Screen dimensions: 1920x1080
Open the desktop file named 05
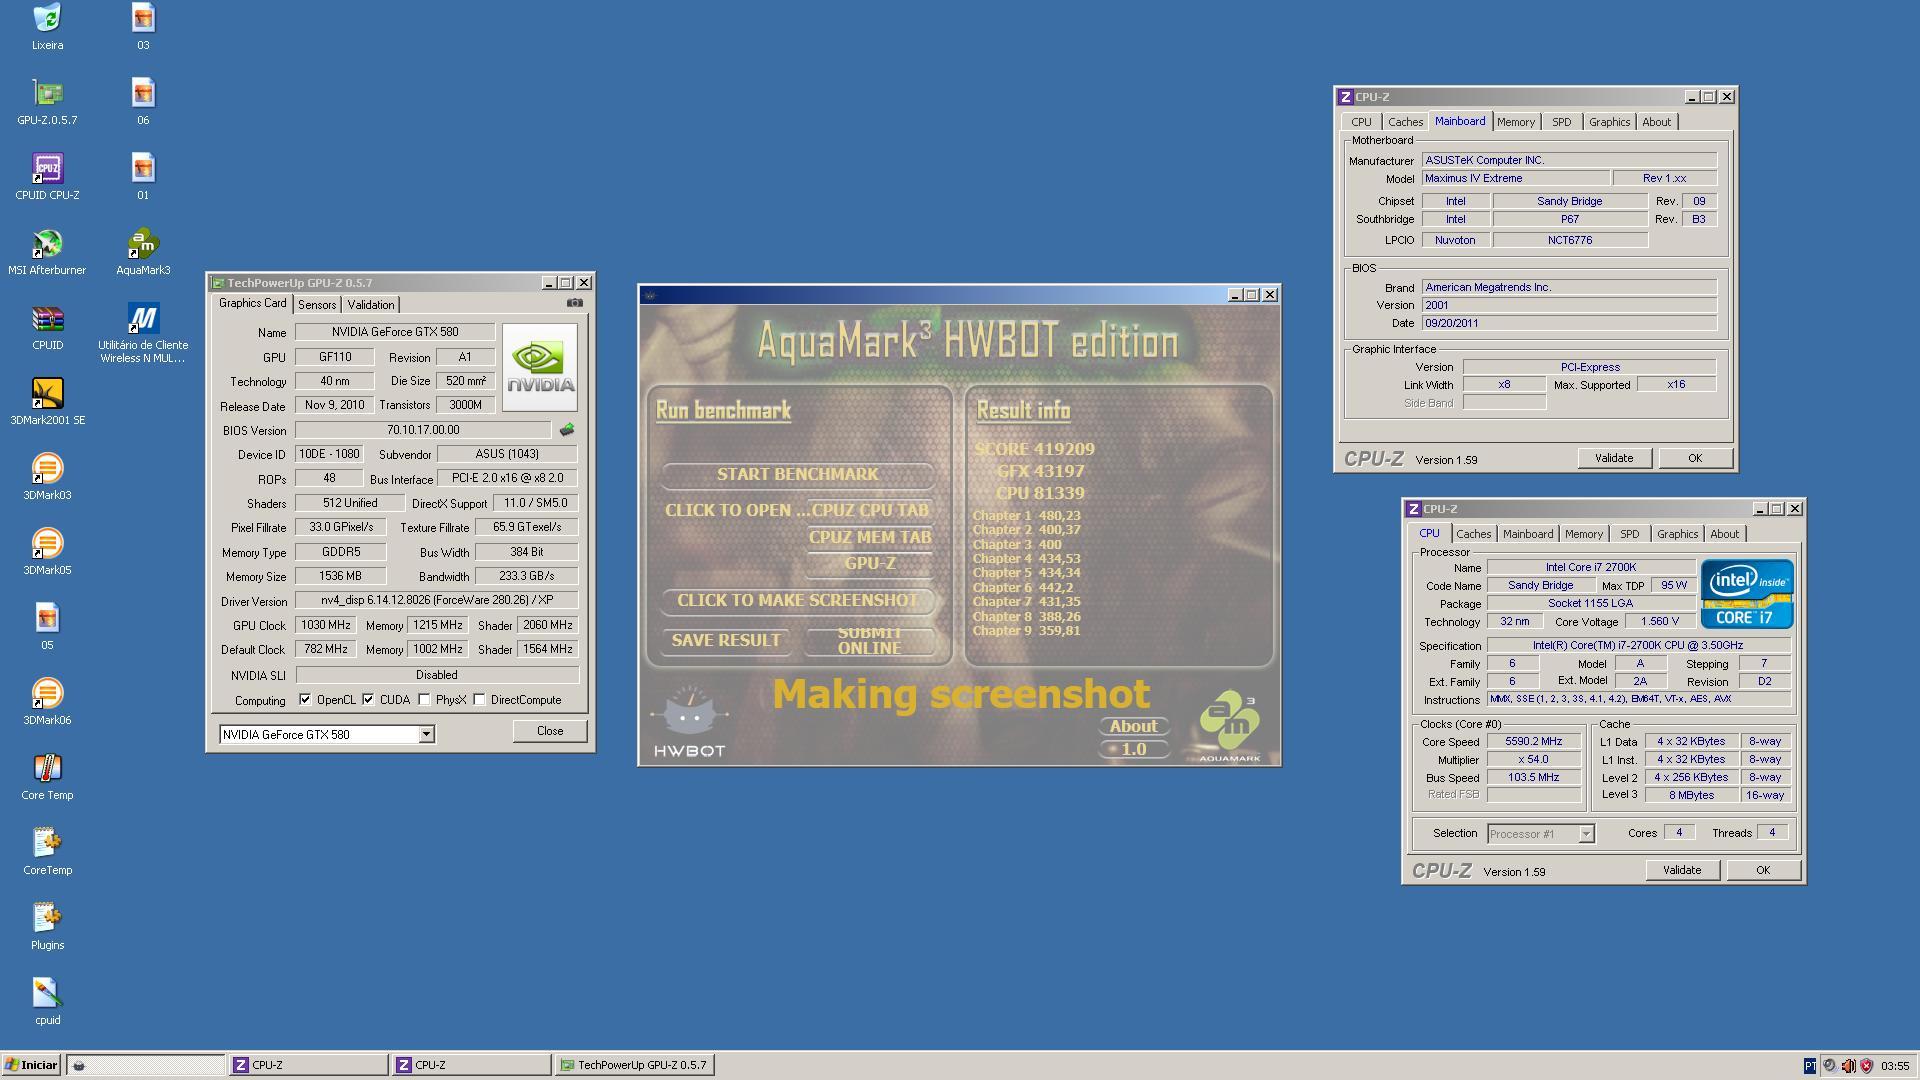(47, 627)
